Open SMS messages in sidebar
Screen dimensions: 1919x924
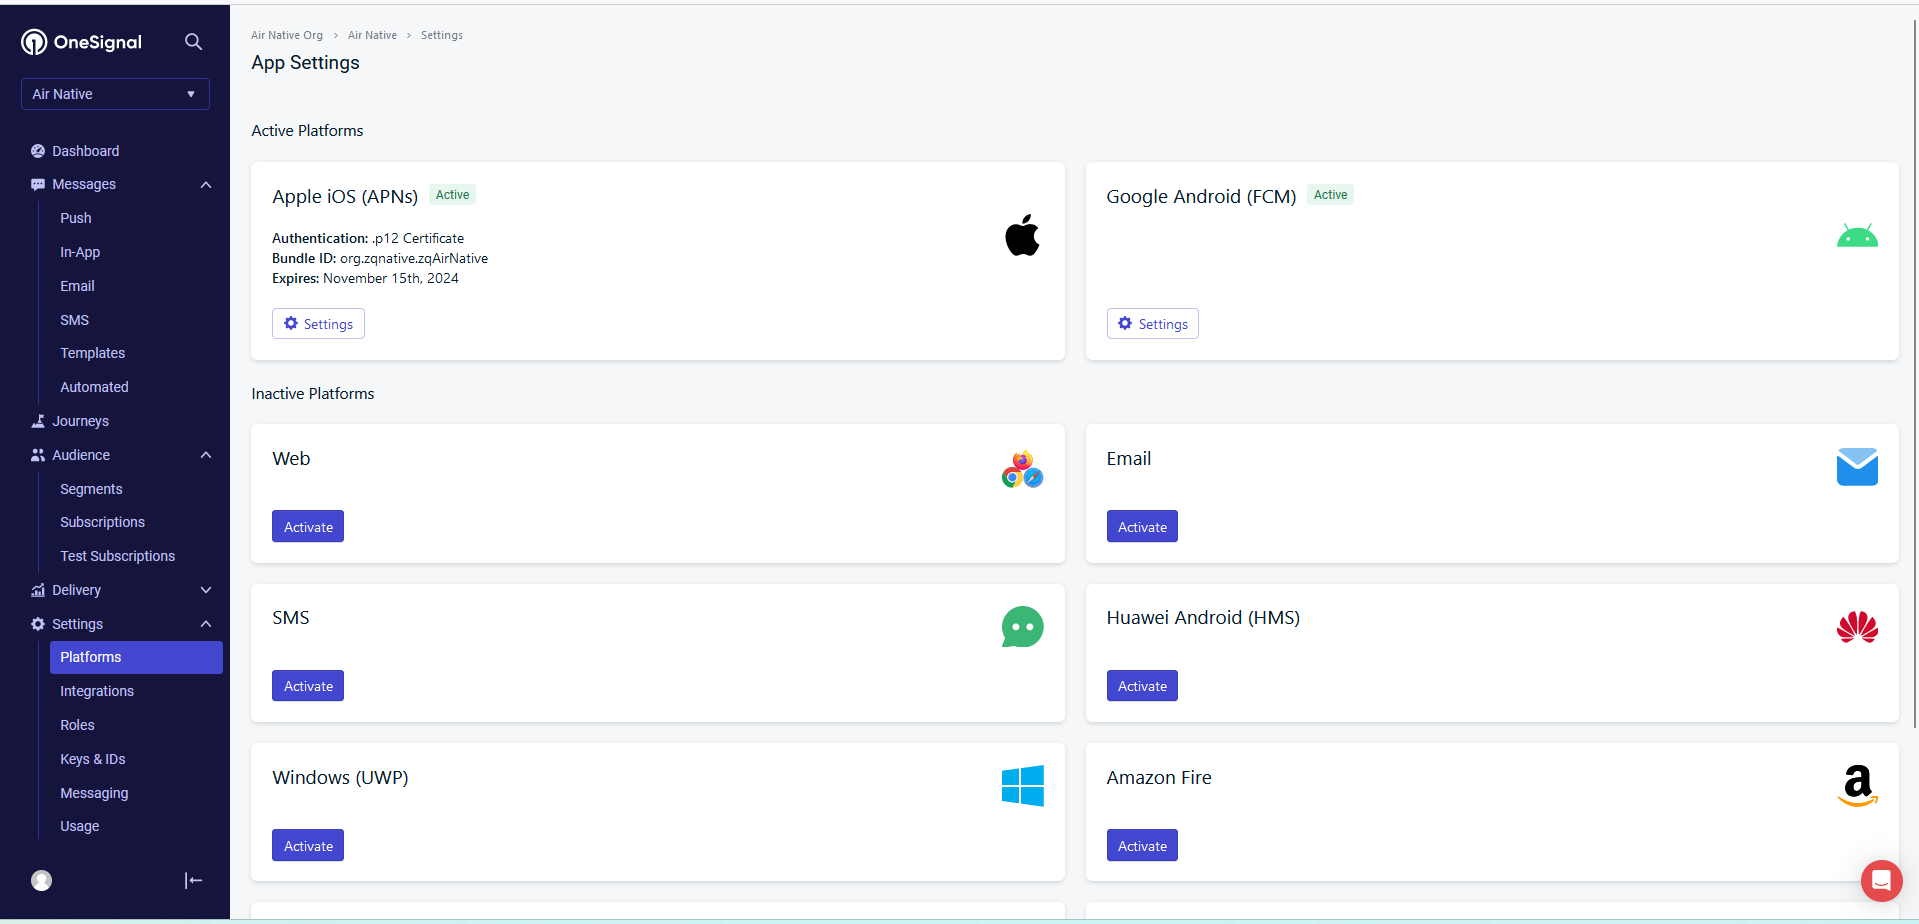[x=74, y=320]
